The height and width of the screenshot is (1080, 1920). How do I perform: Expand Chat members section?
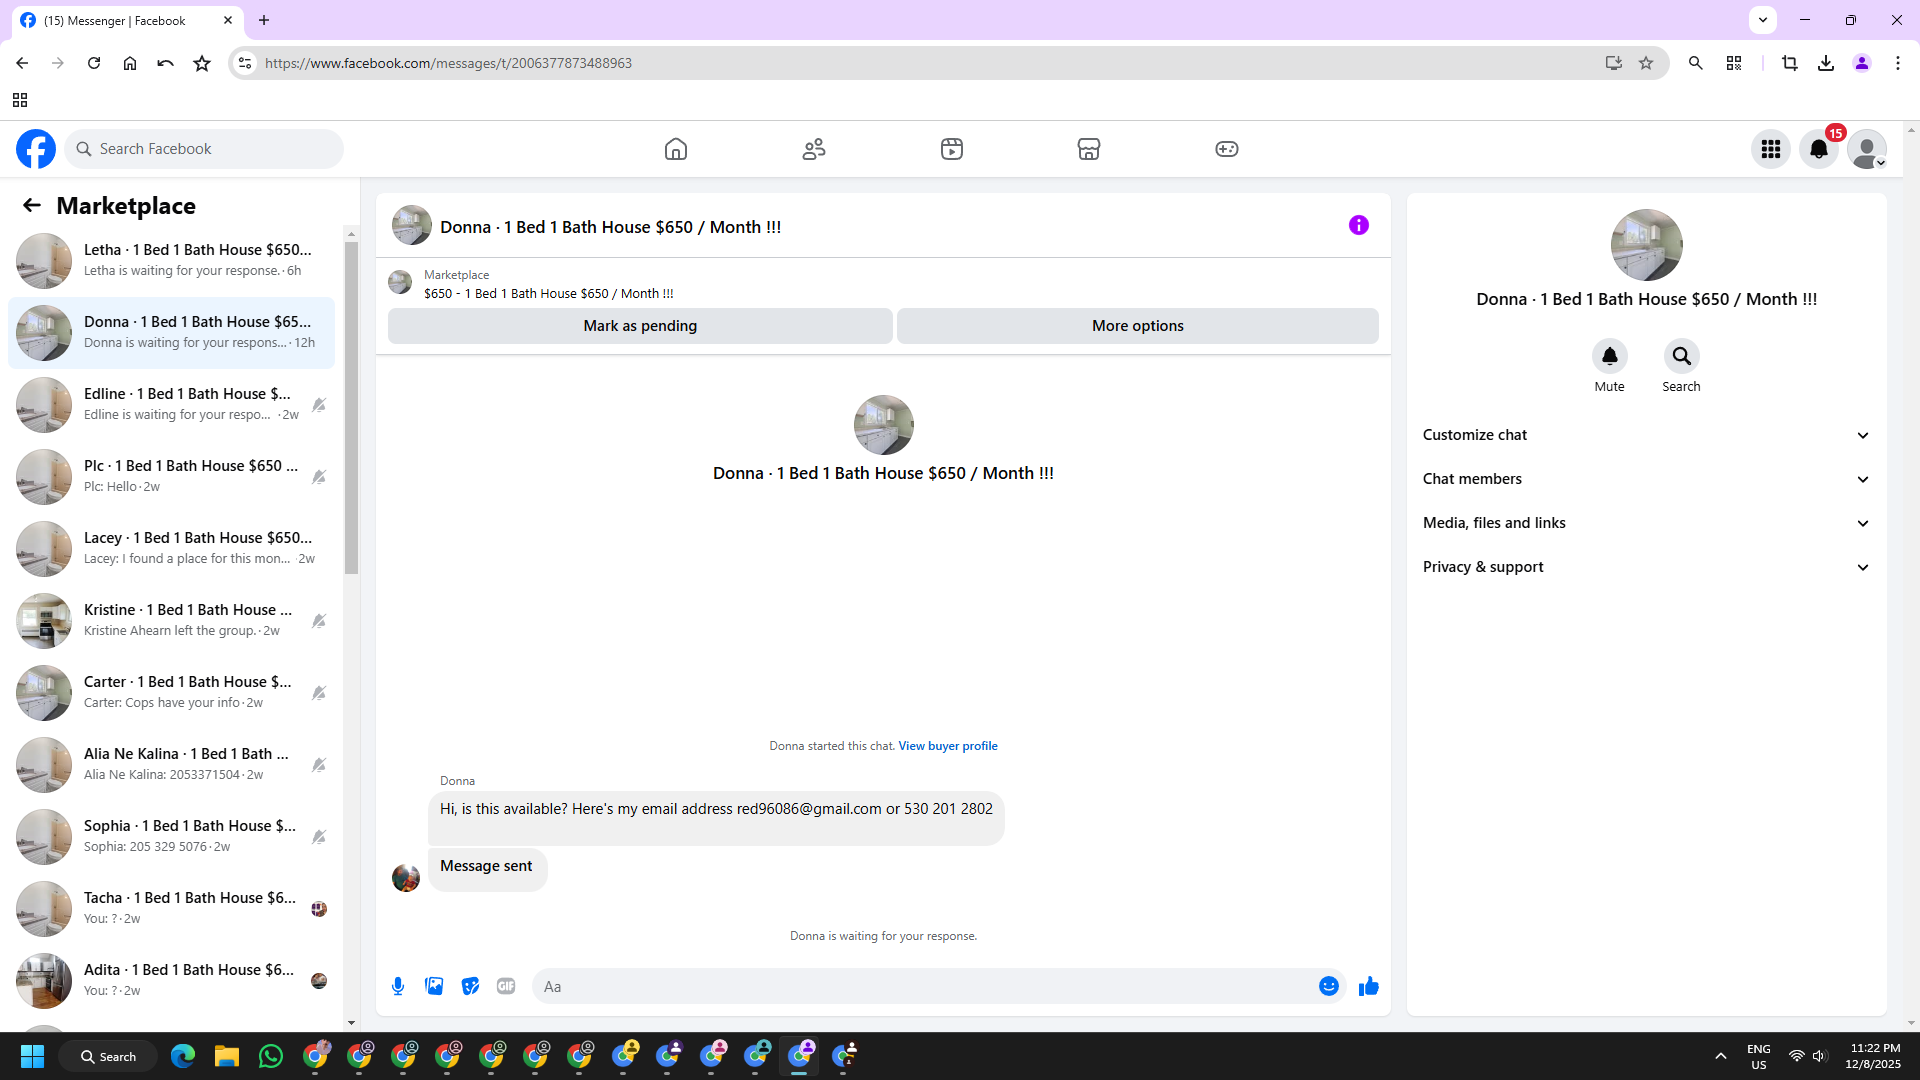click(1646, 479)
